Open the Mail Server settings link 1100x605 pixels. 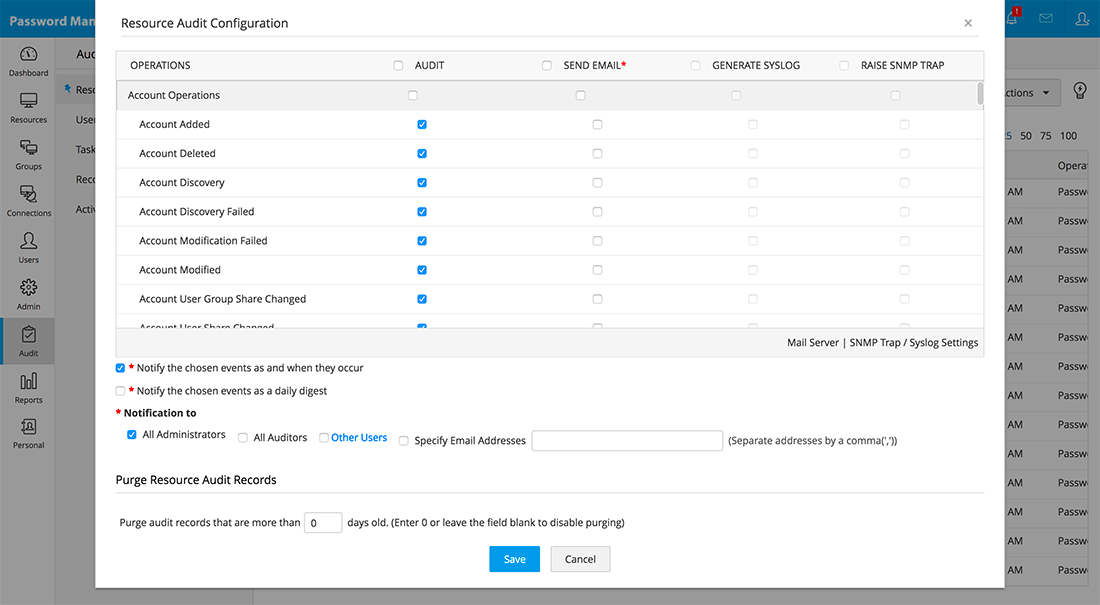[813, 343]
